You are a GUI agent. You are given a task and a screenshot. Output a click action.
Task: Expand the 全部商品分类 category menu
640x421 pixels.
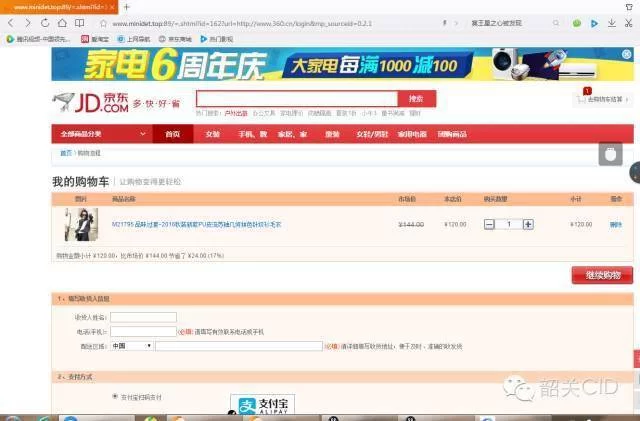click(x=101, y=134)
